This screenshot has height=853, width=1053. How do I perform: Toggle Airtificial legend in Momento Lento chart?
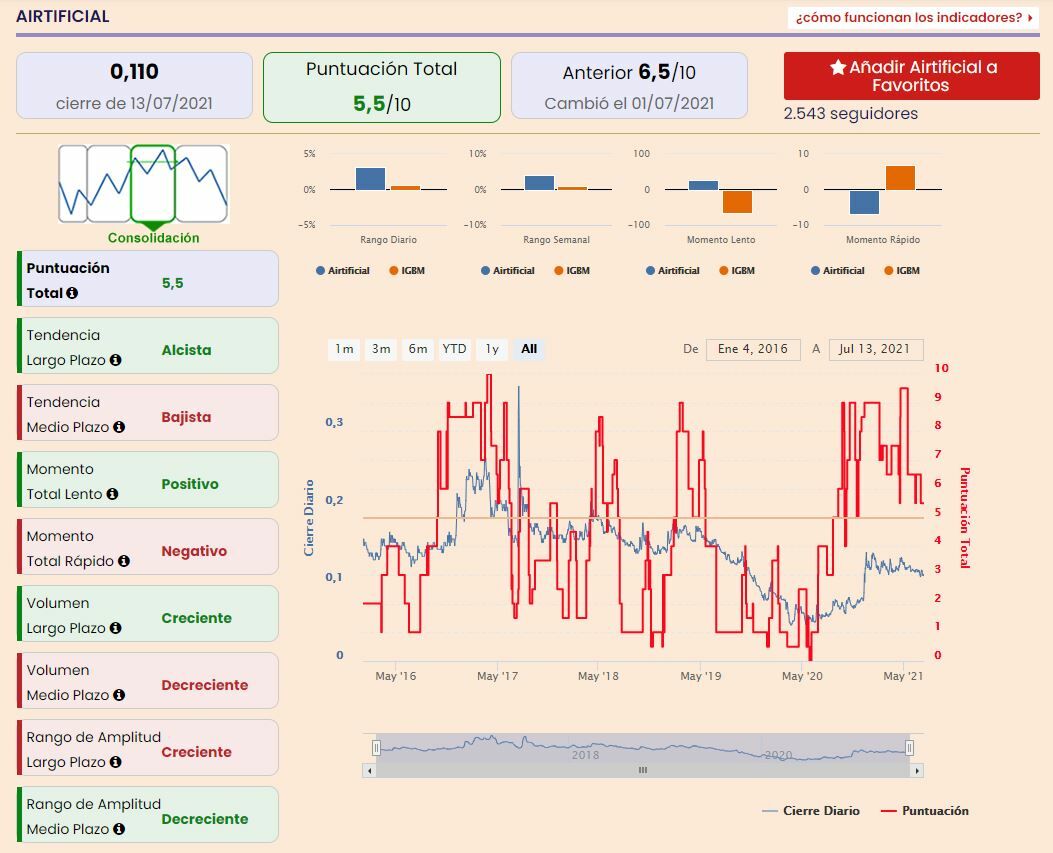point(673,271)
